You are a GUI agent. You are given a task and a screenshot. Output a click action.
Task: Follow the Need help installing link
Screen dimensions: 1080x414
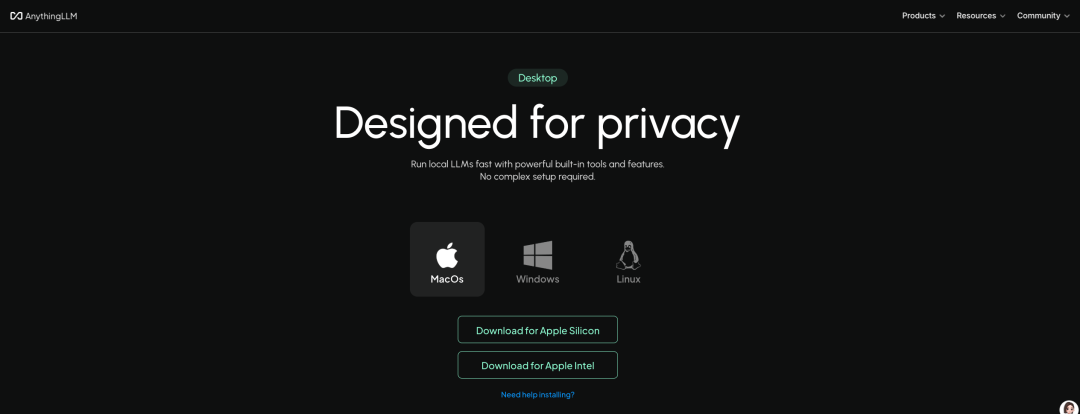(x=537, y=395)
